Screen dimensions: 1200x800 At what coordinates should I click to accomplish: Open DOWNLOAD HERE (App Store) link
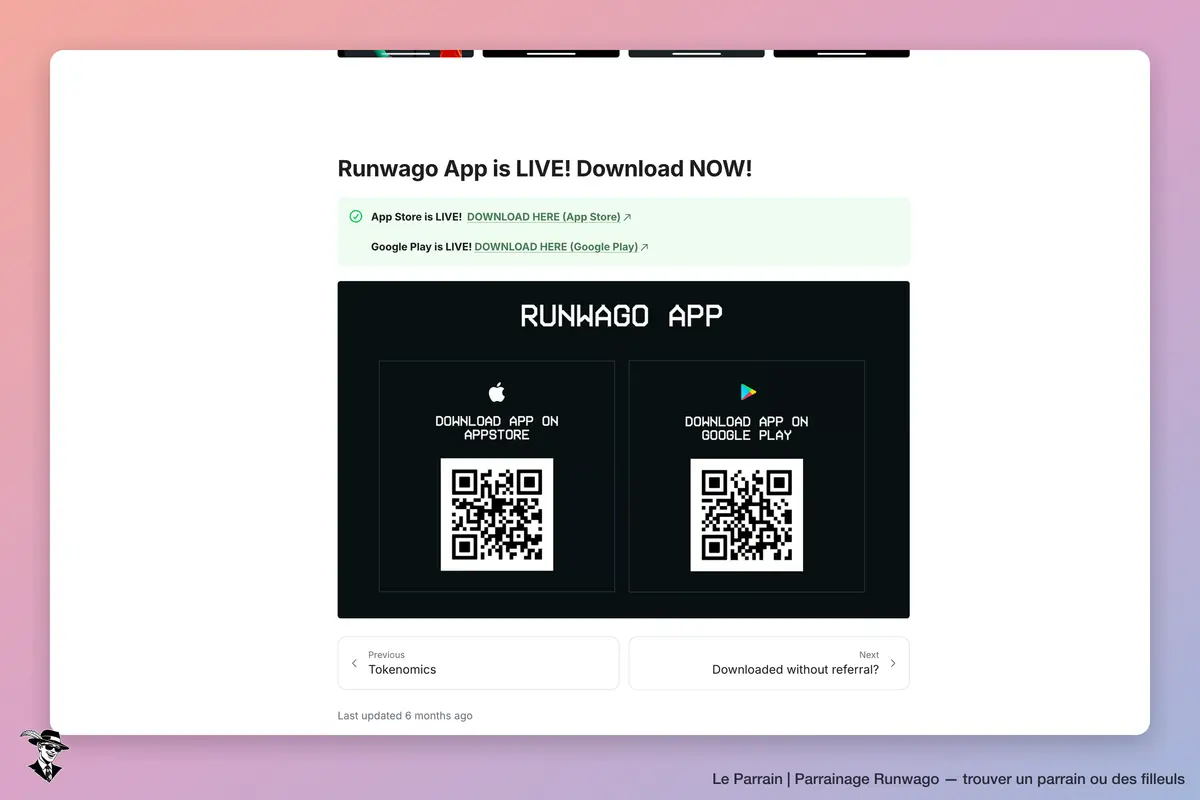pos(544,217)
